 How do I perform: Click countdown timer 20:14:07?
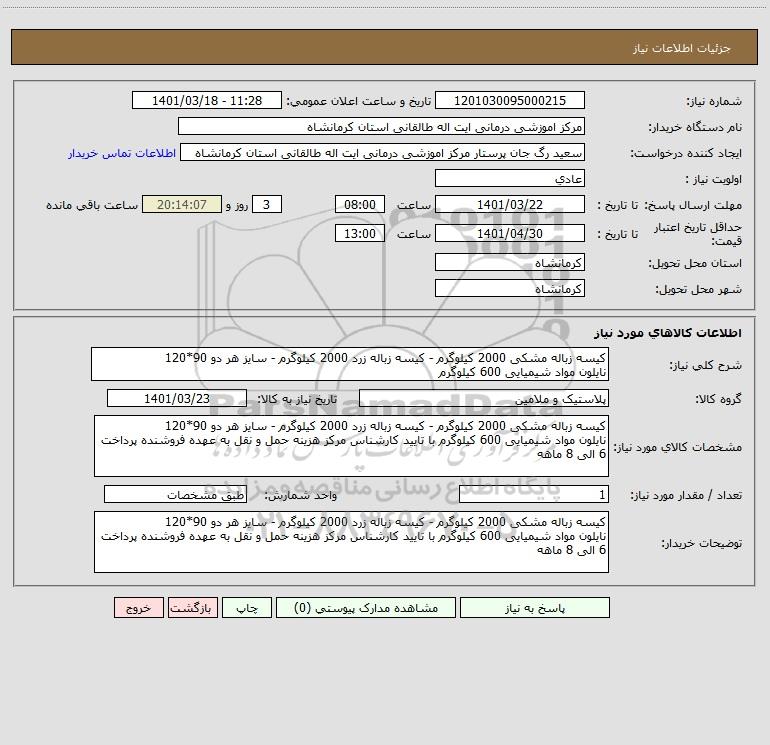pos(182,205)
